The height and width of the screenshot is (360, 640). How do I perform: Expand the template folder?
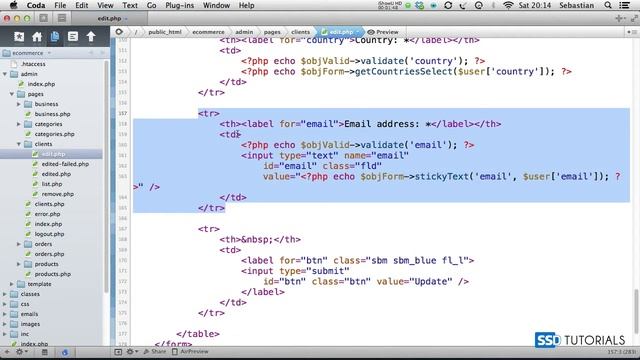[12, 284]
